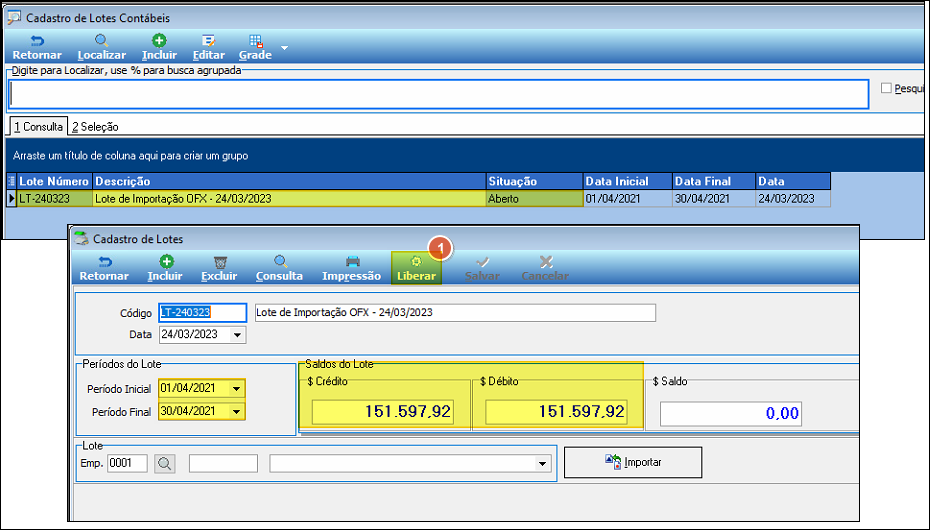Toggle the Pesquisa checkbox
Image resolution: width=930 pixels, height=530 pixels.
[x=886, y=88]
